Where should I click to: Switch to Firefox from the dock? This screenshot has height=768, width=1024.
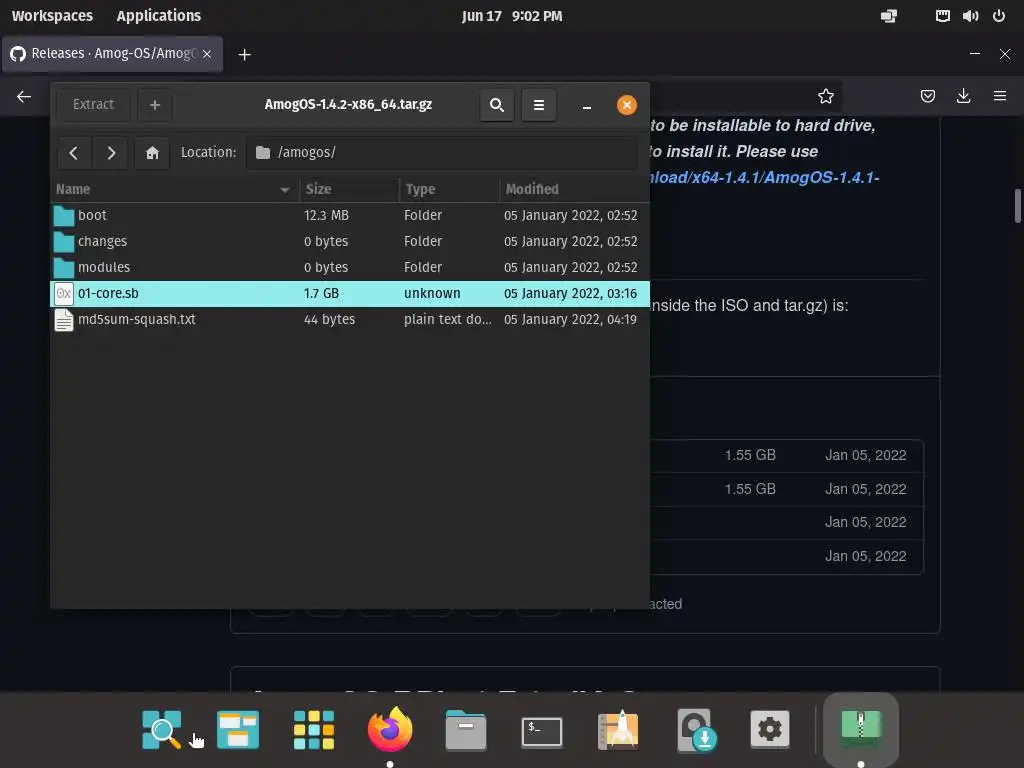point(390,729)
